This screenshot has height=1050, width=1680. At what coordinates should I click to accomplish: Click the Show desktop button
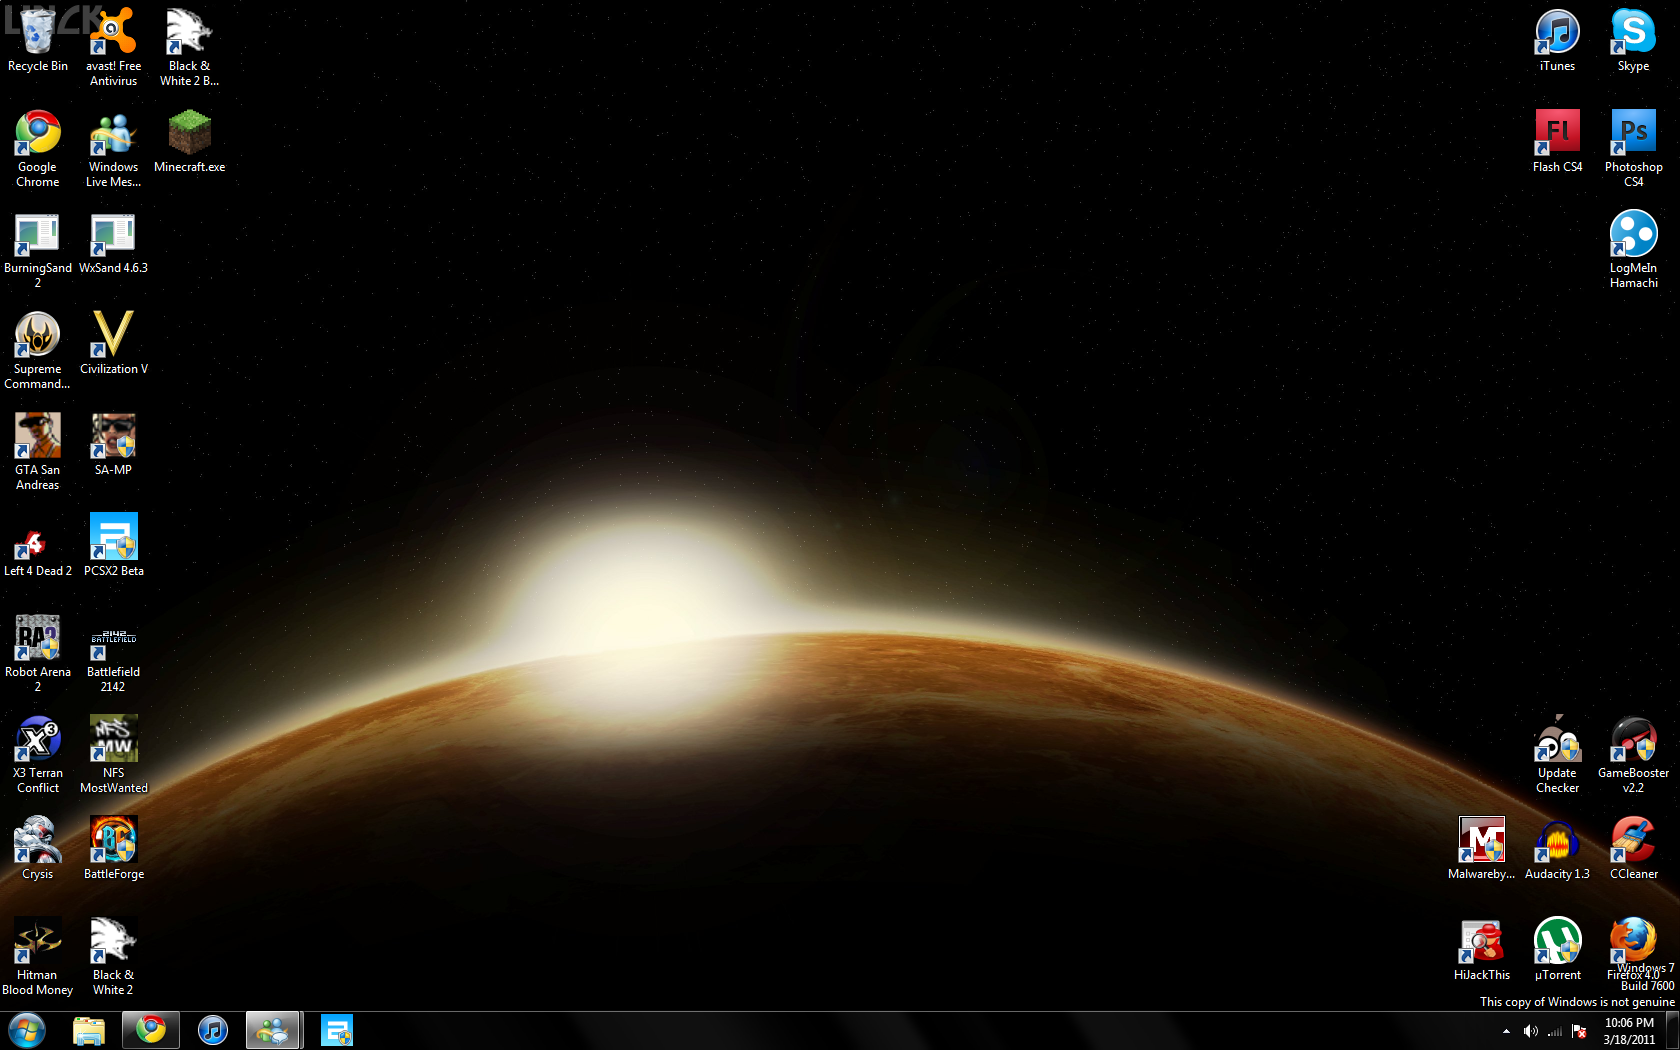pos(1672,1031)
